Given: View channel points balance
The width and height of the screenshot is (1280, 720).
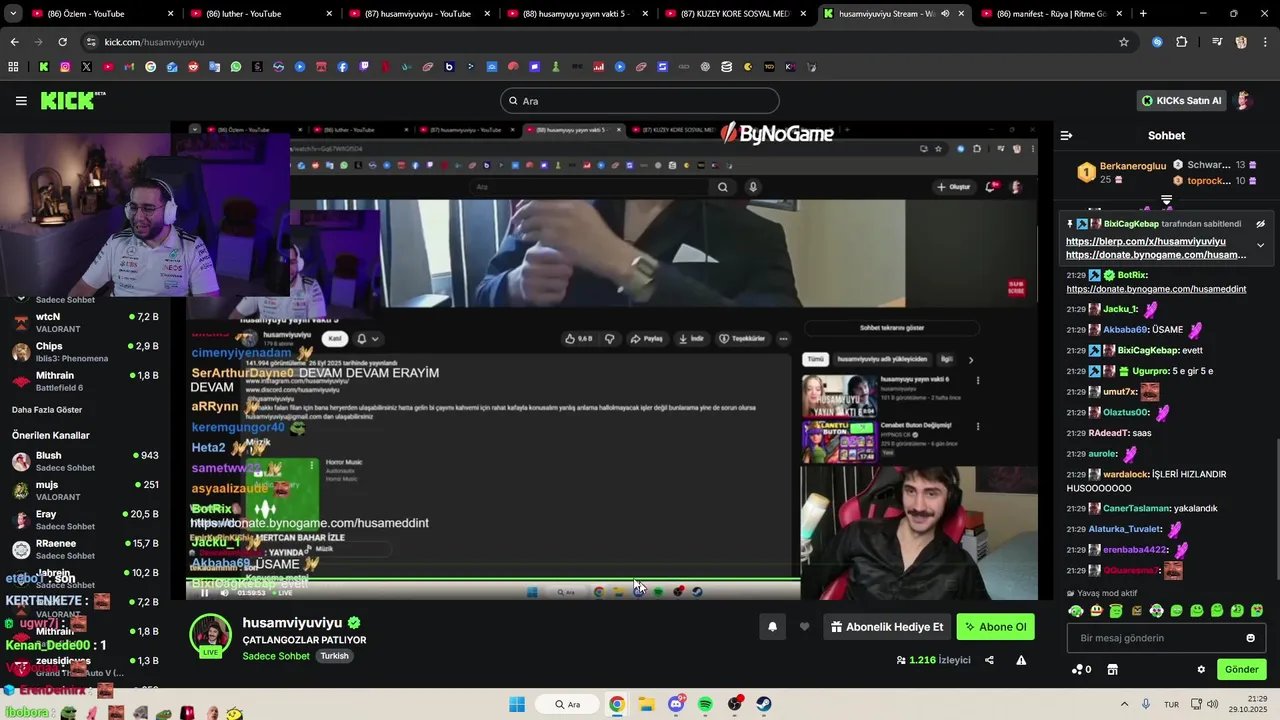Looking at the screenshot, I should [1081, 669].
